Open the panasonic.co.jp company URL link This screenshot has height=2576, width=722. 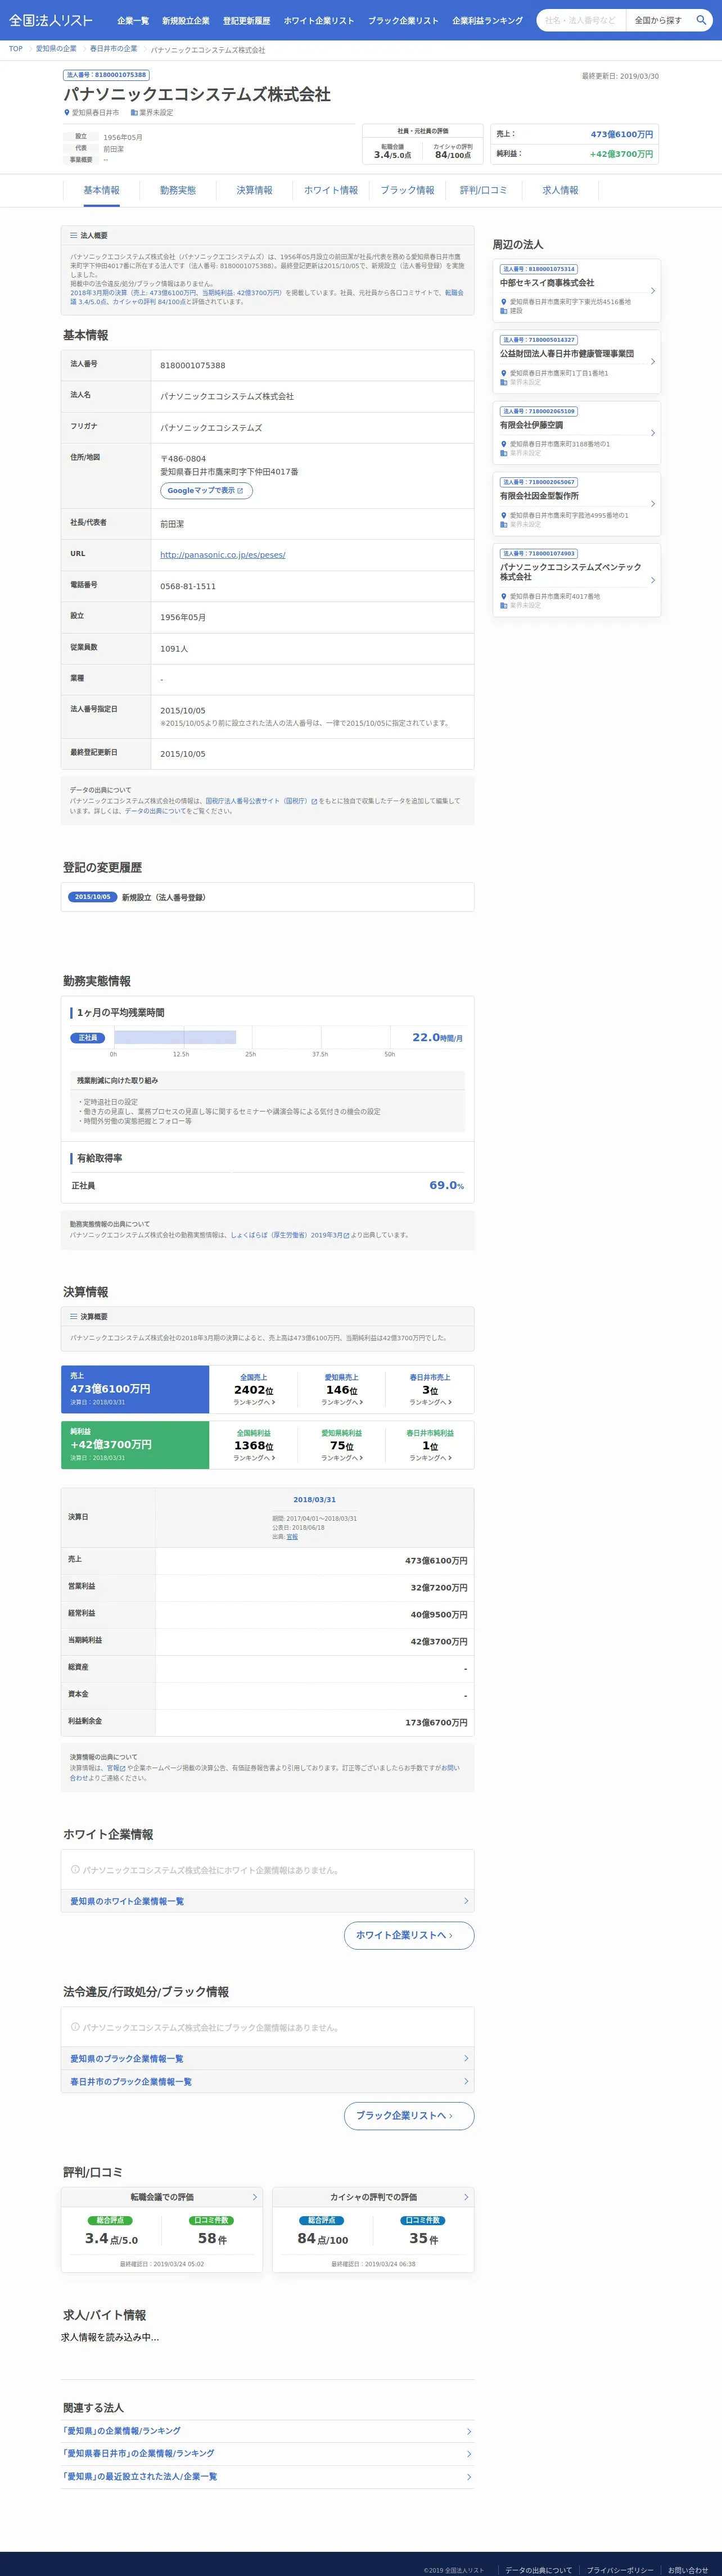[x=223, y=555]
